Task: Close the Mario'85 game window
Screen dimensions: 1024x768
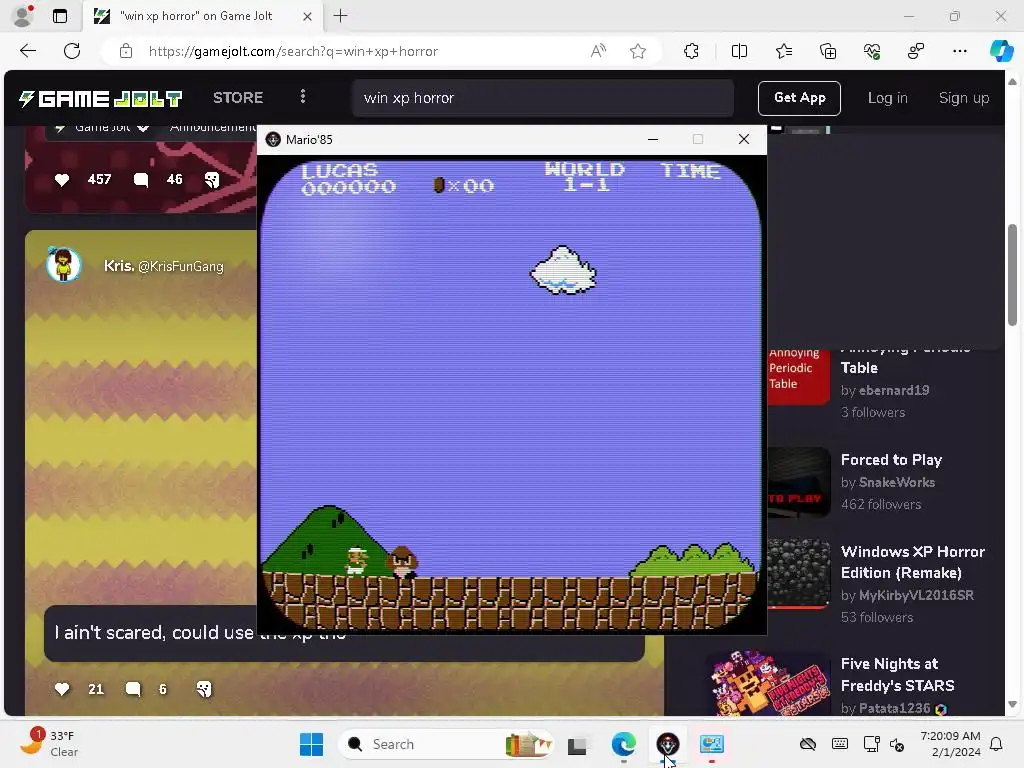Action: 743,139
